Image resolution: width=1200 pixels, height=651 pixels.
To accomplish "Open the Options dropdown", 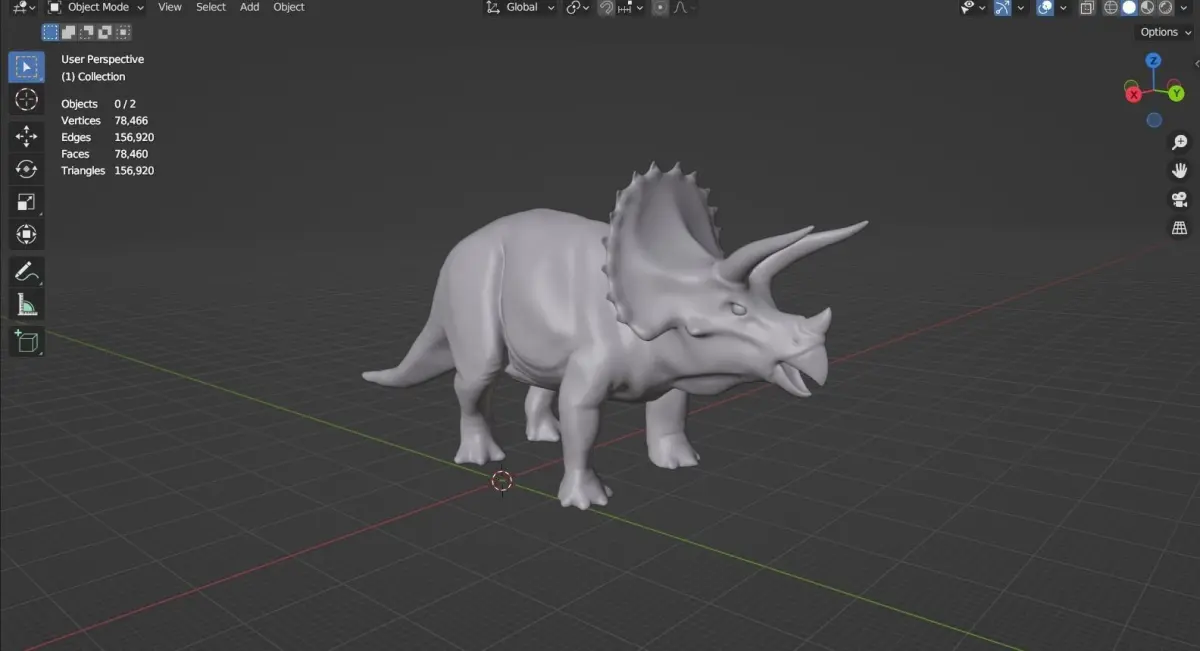I will click(x=1165, y=32).
